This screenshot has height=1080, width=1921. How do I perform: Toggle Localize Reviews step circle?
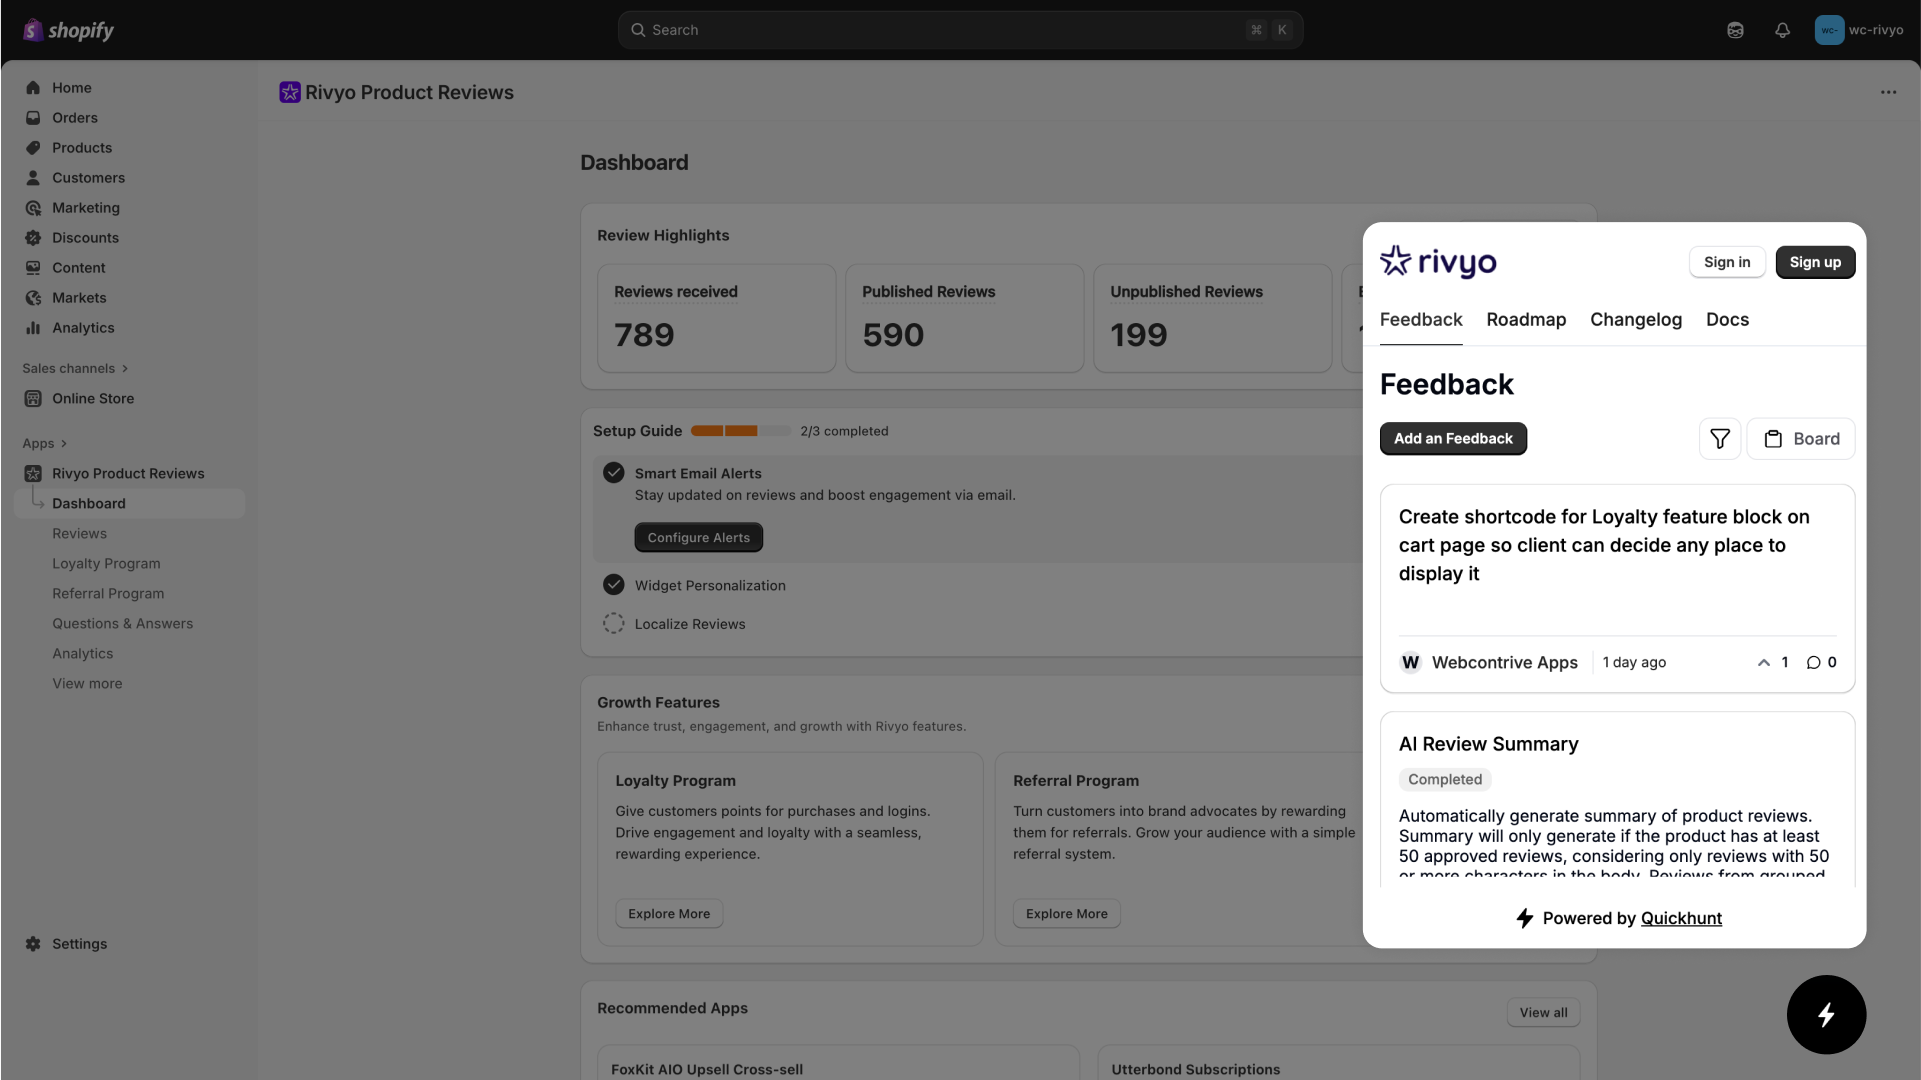point(614,624)
